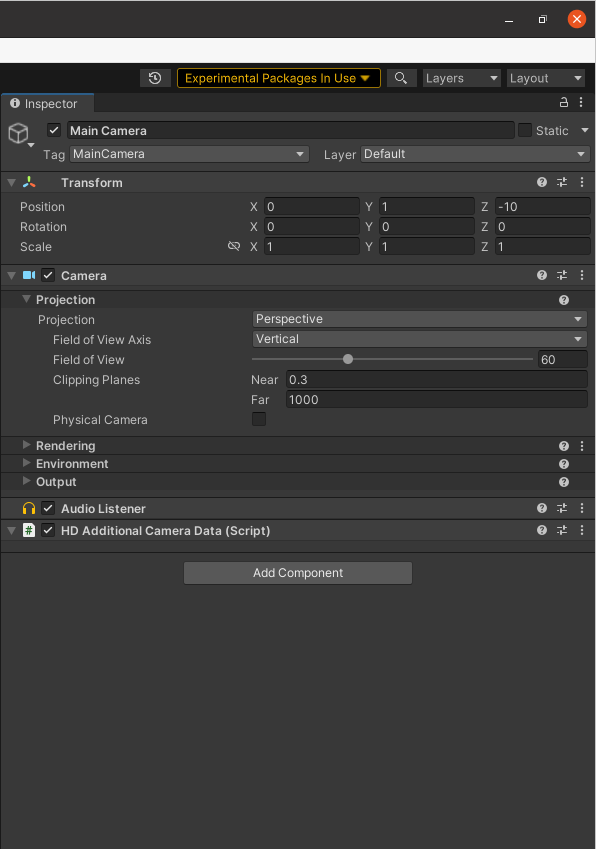Open HD Additional Camera Data kebab menu

pos(582,530)
